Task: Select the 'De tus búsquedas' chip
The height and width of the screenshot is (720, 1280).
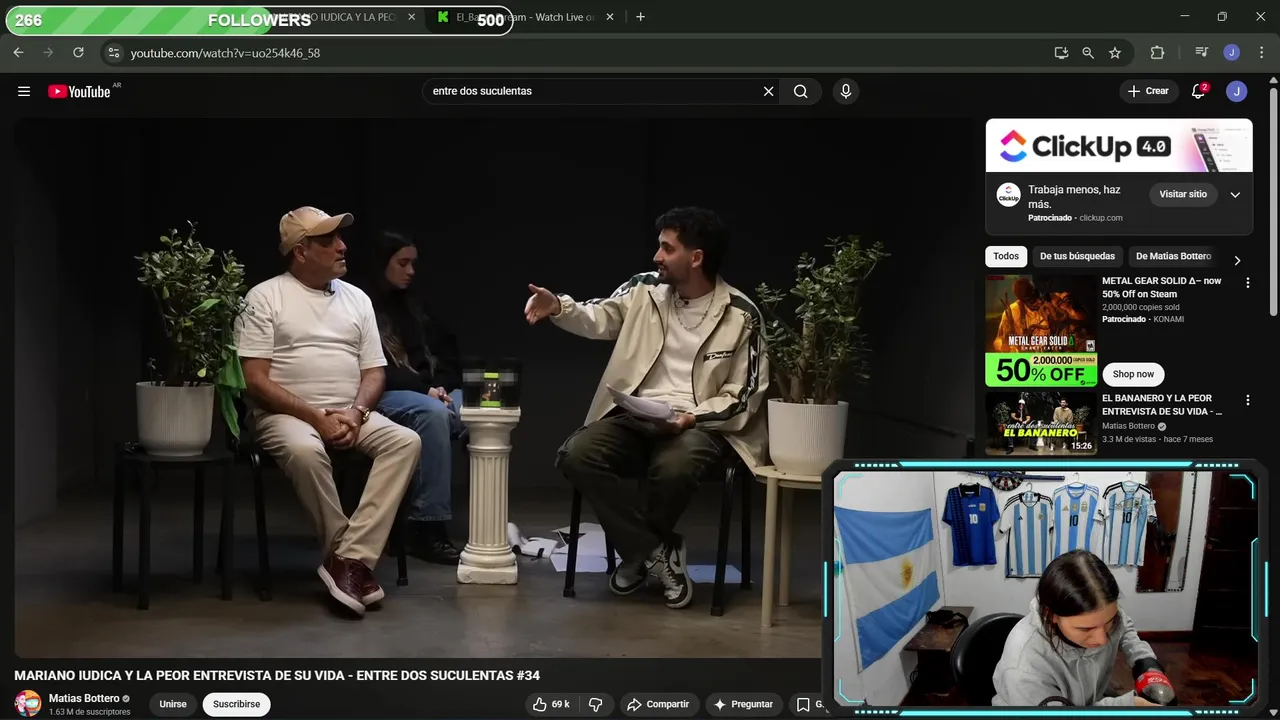Action: point(1077,256)
